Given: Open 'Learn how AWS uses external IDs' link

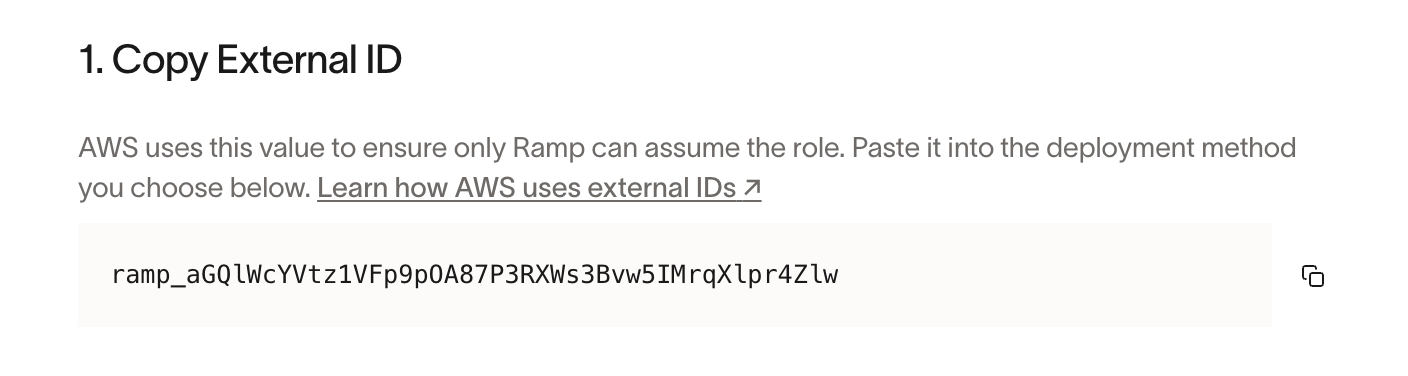Looking at the screenshot, I should [539, 188].
